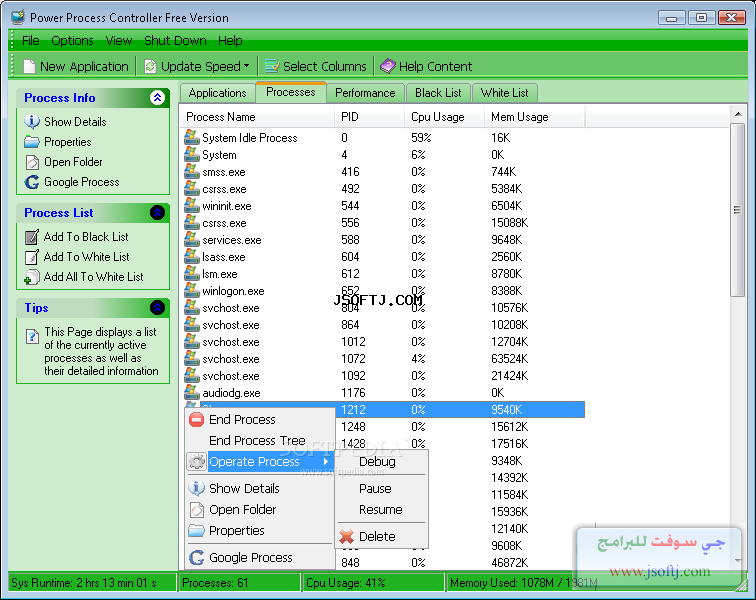The width and height of the screenshot is (756, 600).
Task: Choose Debug in the submenu
Action: click(x=377, y=462)
